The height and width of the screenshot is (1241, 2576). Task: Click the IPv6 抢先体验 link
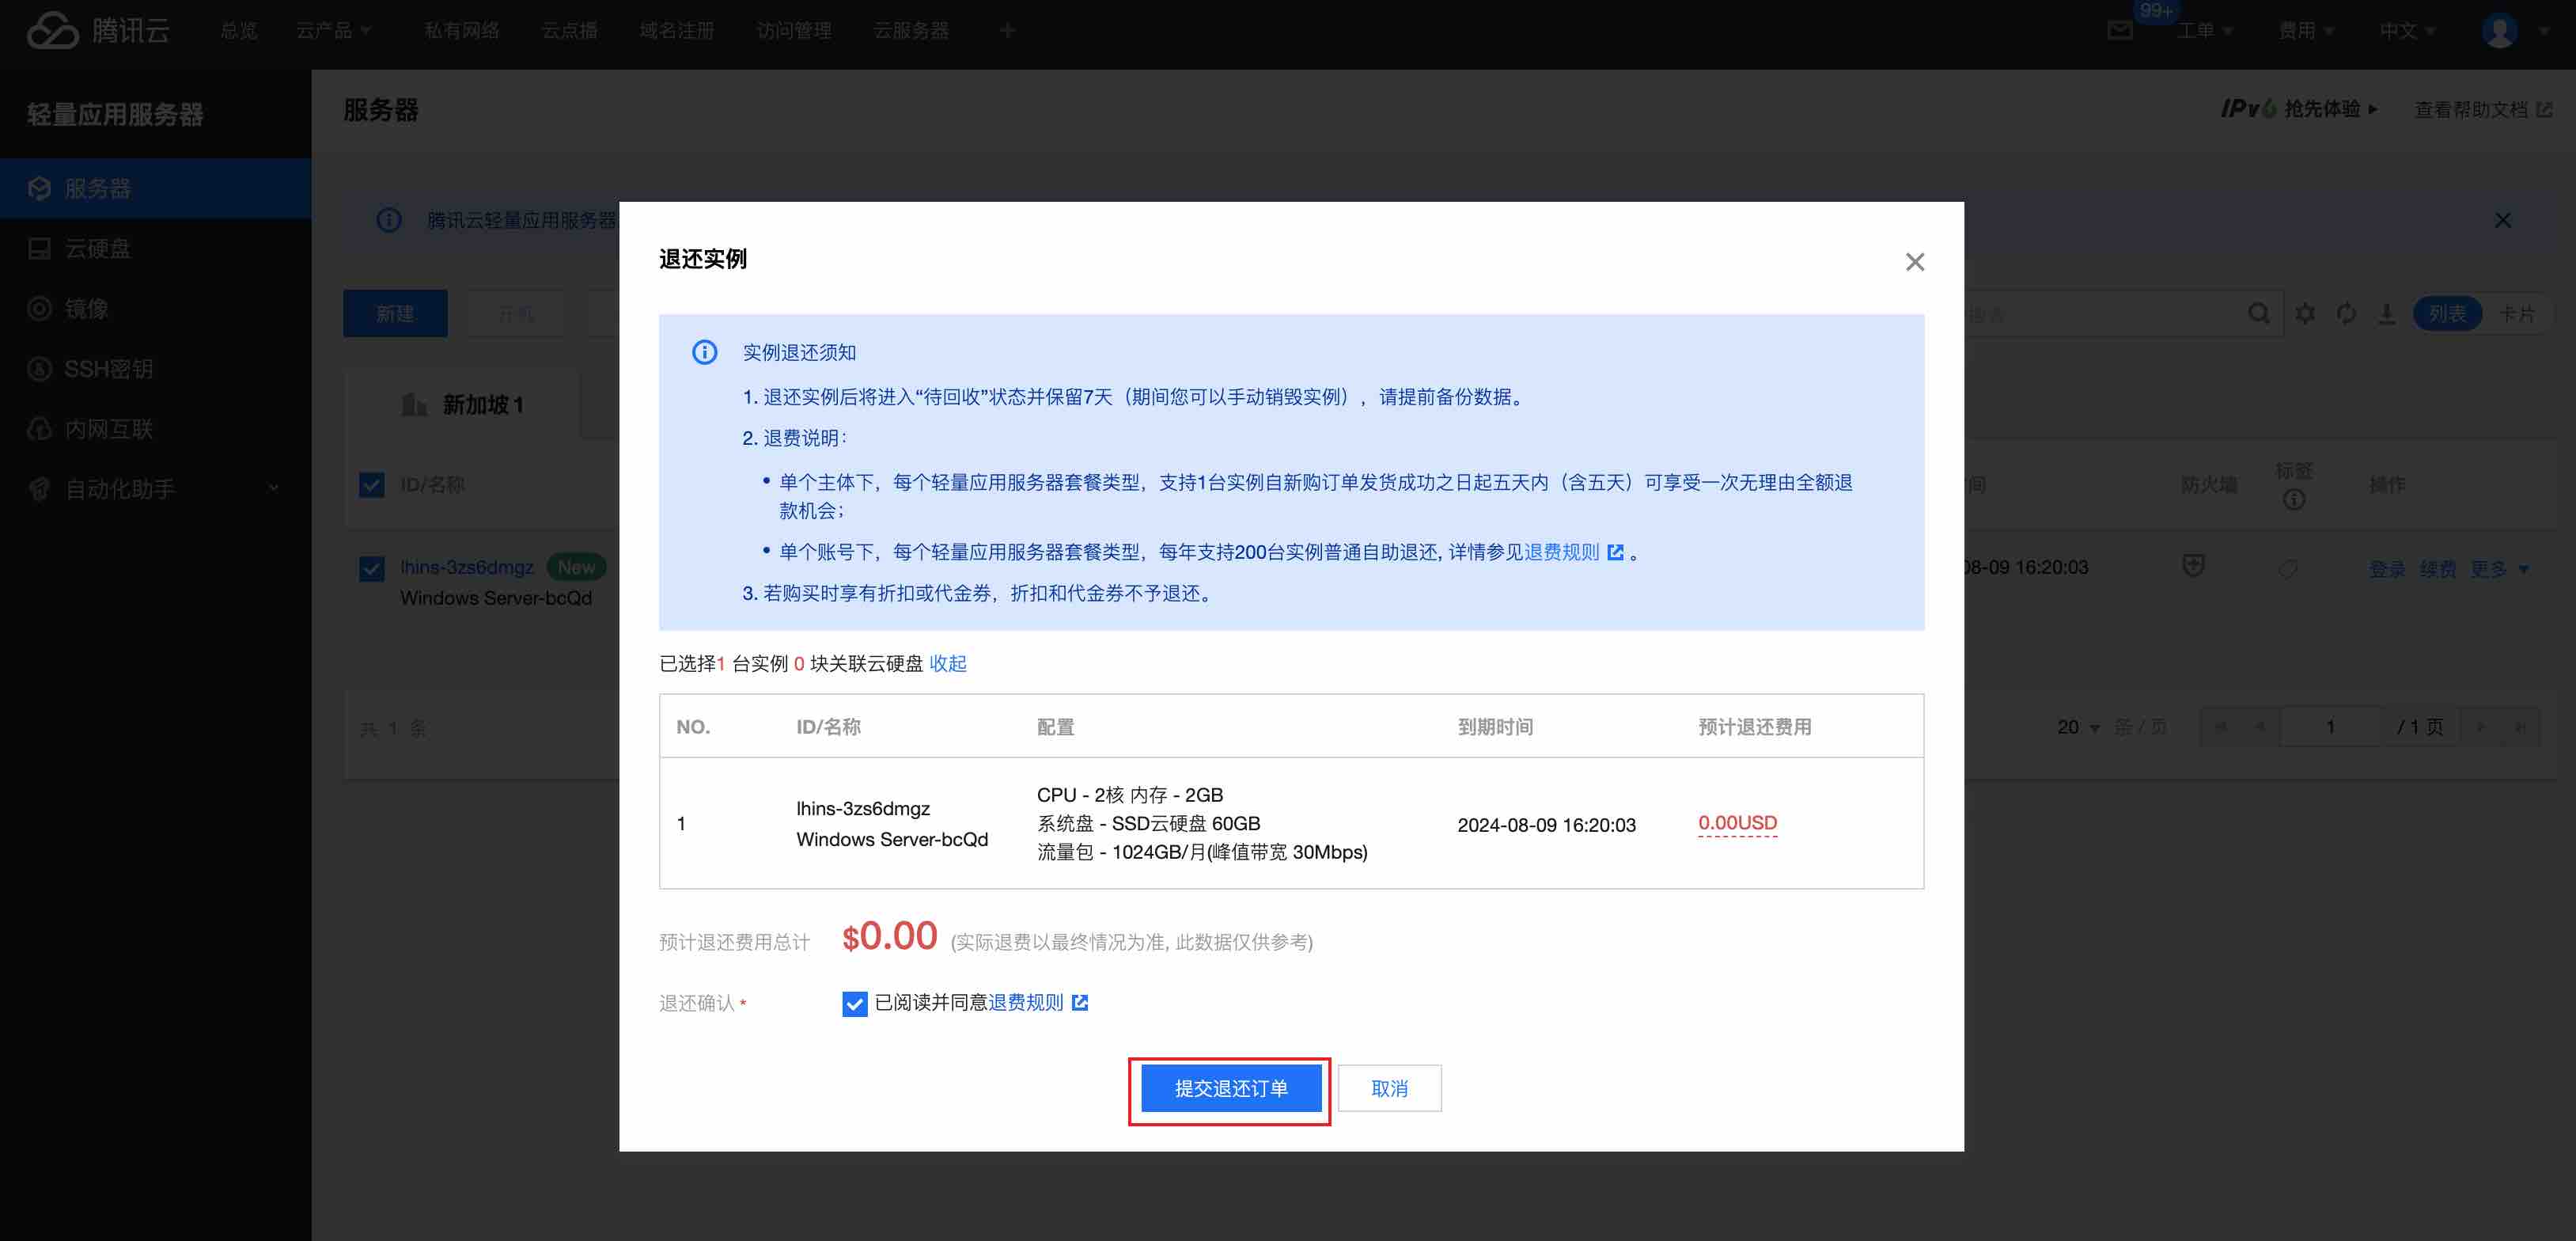[x=2298, y=109]
